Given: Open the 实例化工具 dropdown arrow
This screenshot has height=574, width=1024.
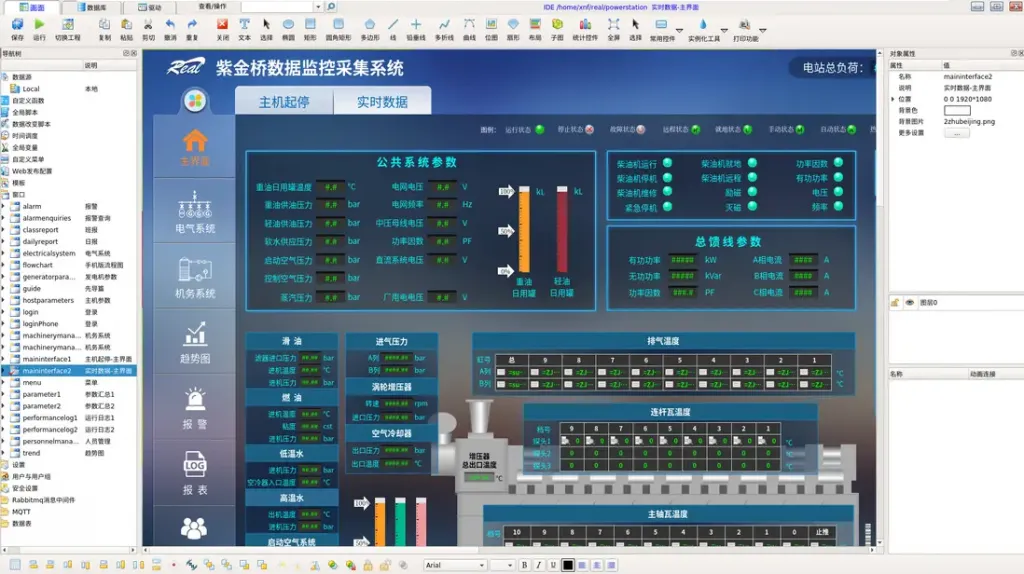Looking at the screenshot, I should click(x=724, y=31).
